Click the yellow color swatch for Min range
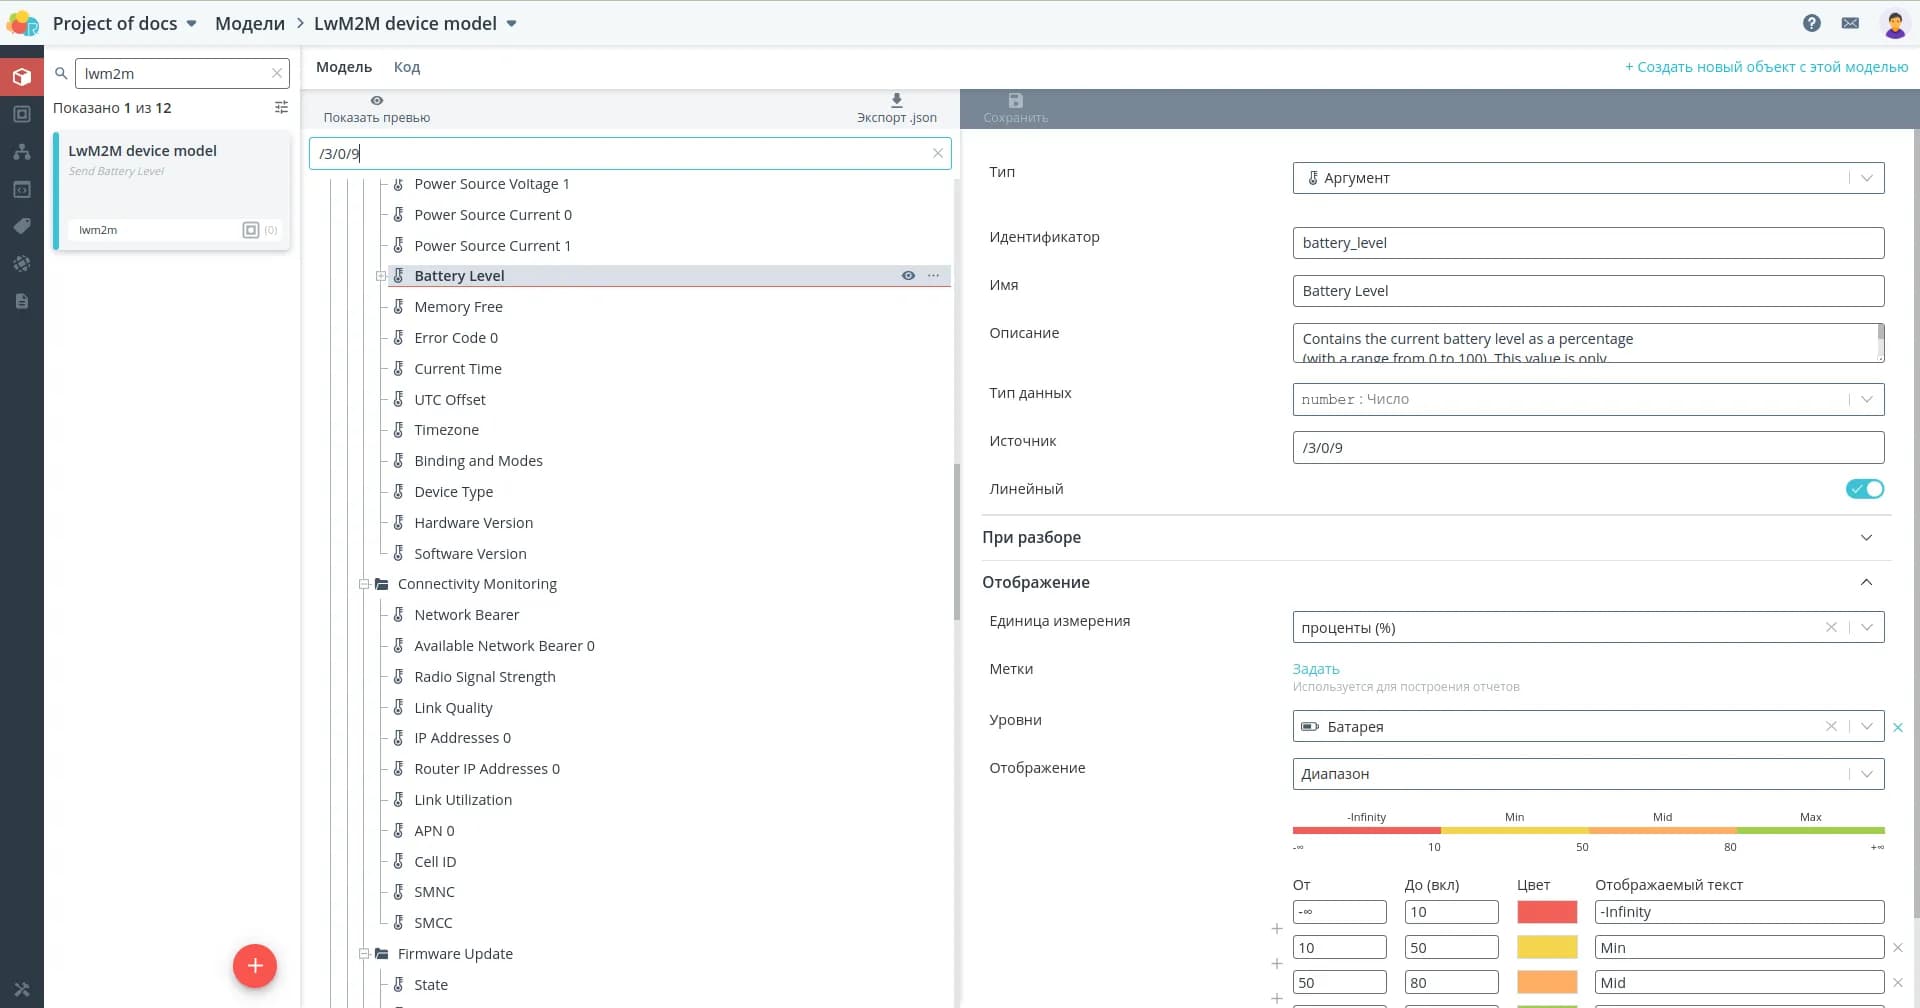Screen dimensions: 1920x1008 [x=1546, y=947]
